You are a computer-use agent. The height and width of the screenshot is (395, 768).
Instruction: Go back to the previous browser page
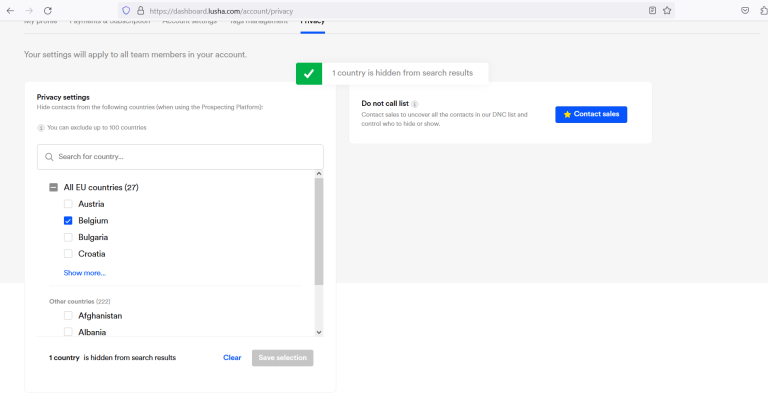coord(10,10)
